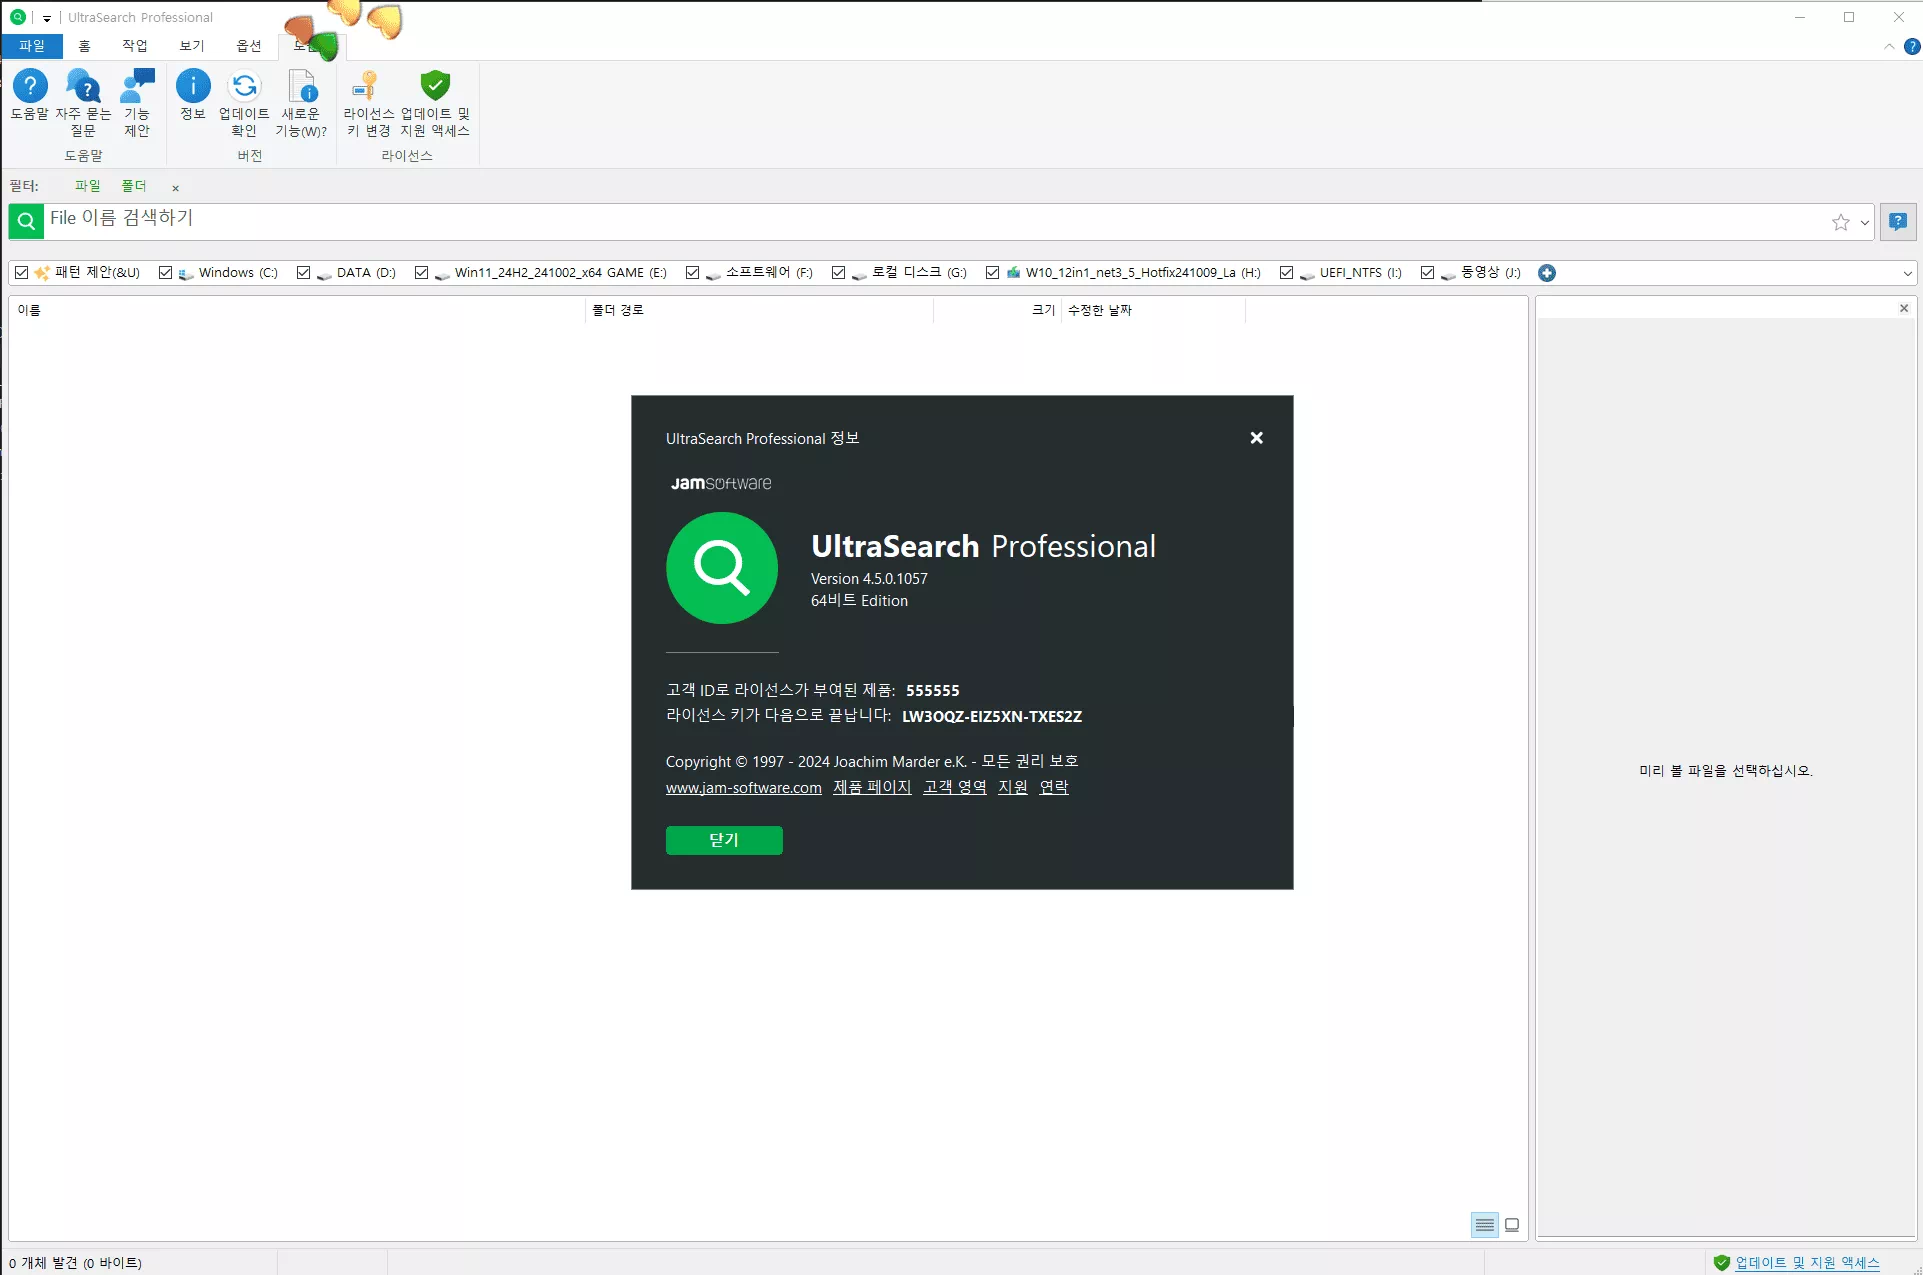Collapse the ribbon with the chevron
This screenshot has height=1275, width=1923.
click(x=1889, y=47)
